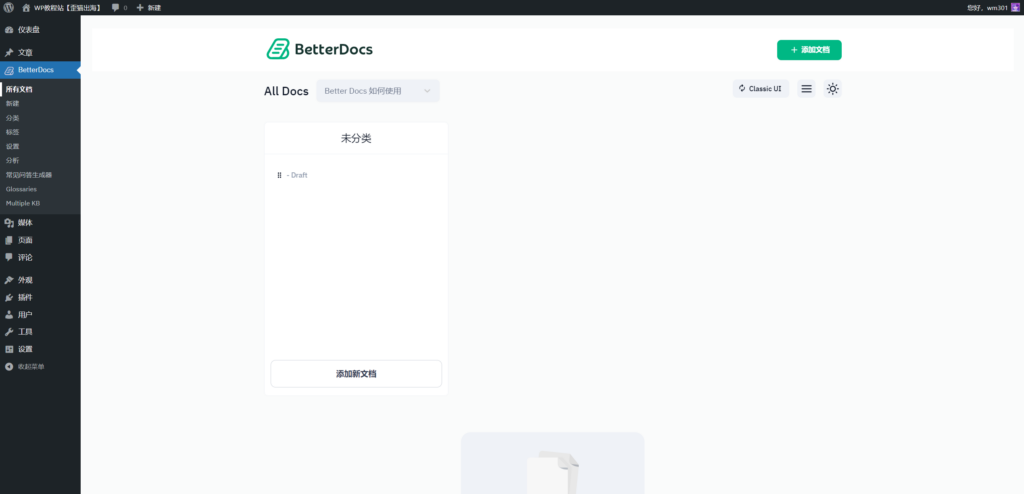Image resolution: width=1024 pixels, height=494 pixels.
Task: Expand the Better Docs 如何使用 dropdown
Action: tap(377, 91)
